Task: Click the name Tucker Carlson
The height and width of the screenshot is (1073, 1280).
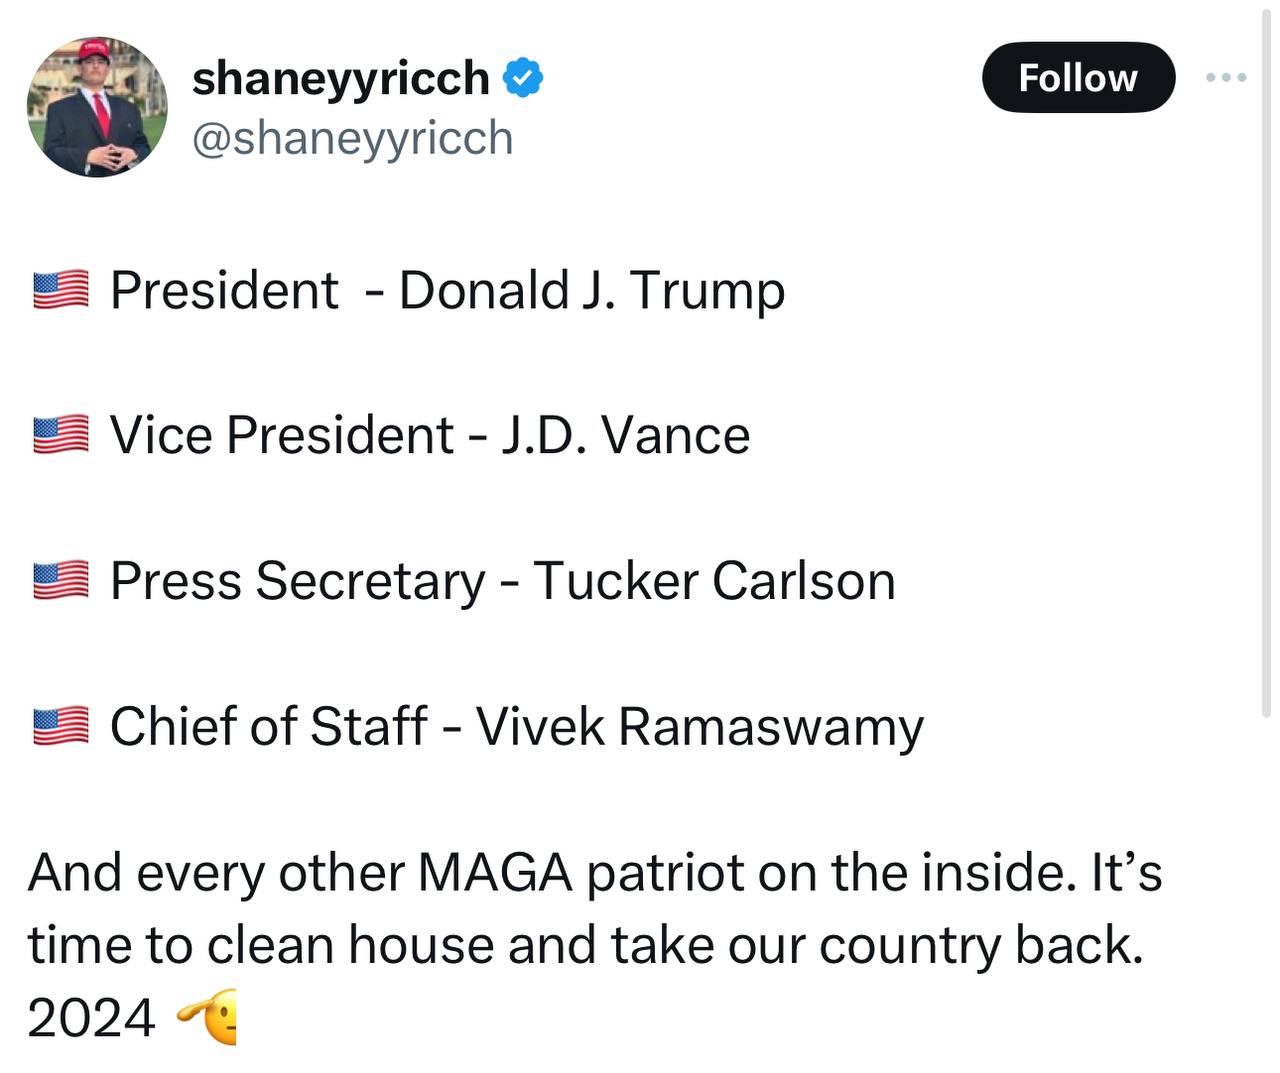Action: (x=714, y=581)
